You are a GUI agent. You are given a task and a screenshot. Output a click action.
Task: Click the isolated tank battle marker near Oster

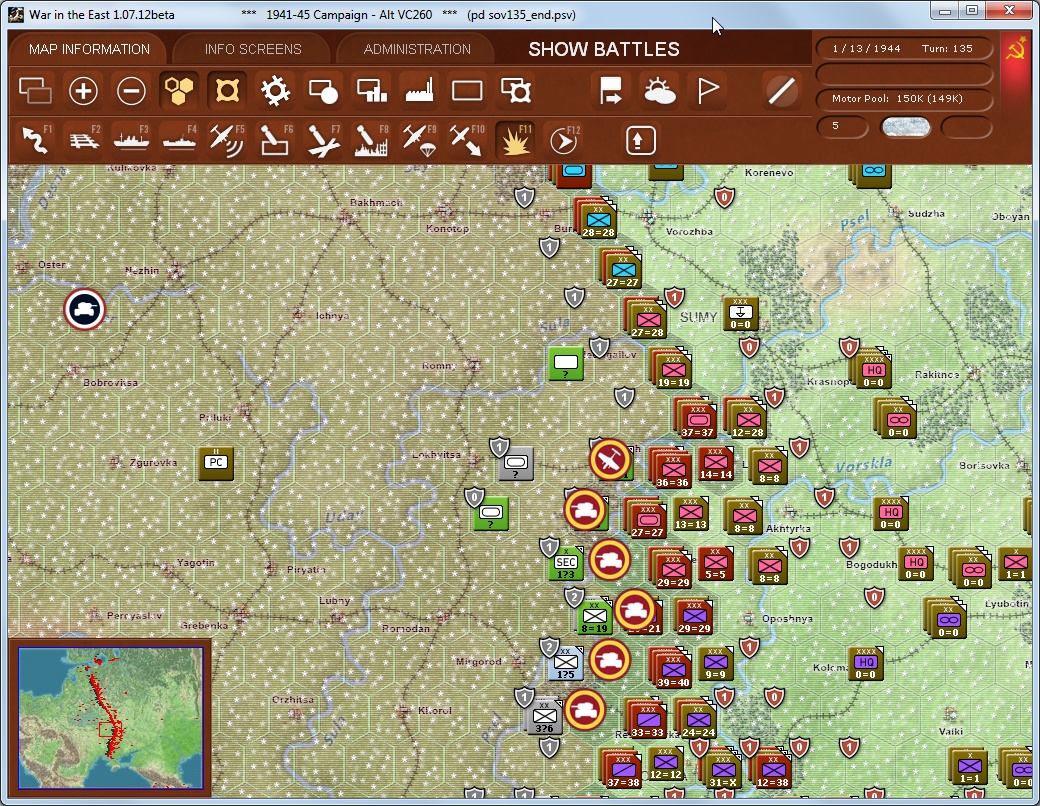coord(84,309)
